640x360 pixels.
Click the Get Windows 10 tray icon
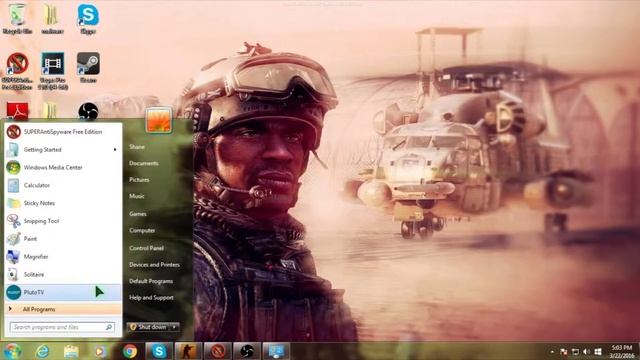point(598,351)
